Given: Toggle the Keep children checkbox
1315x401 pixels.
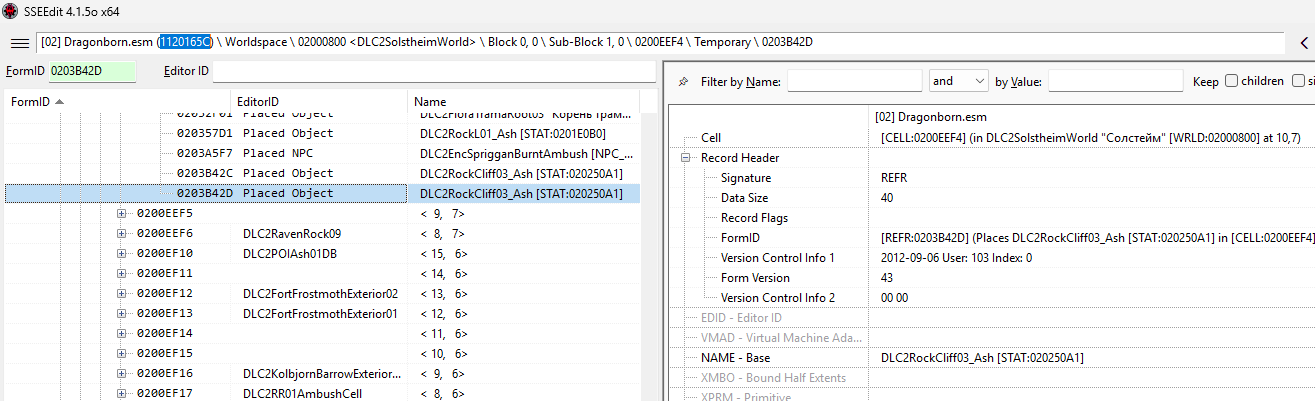Looking at the screenshot, I should 1231,81.
